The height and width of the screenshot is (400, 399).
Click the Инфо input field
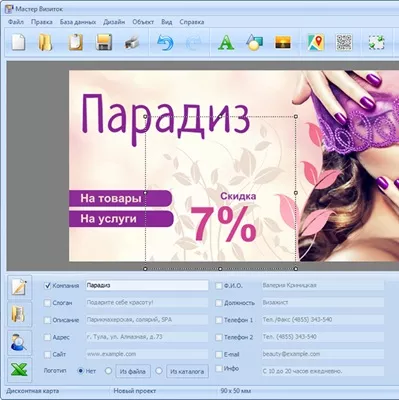click(x=323, y=371)
